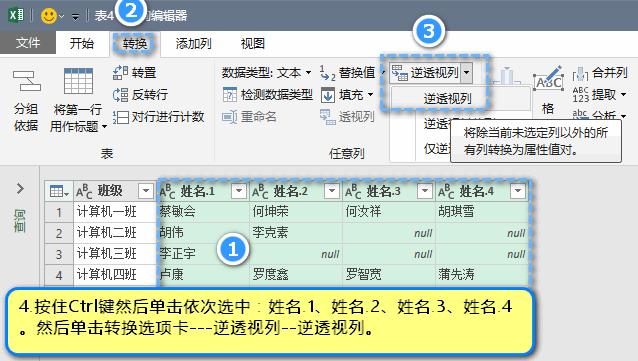Expand the 逆透视列 dropdown arrow
The image size is (638, 361).
(x=467, y=73)
